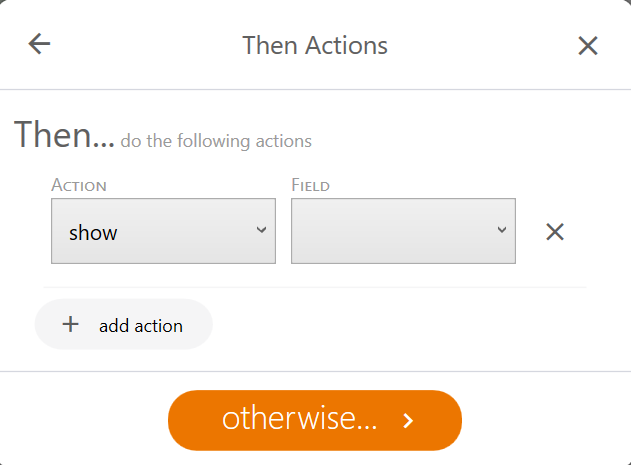Continue to the otherwise... step
Image resolution: width=631 pixels, height=465 pixels.
coord(315,420)
